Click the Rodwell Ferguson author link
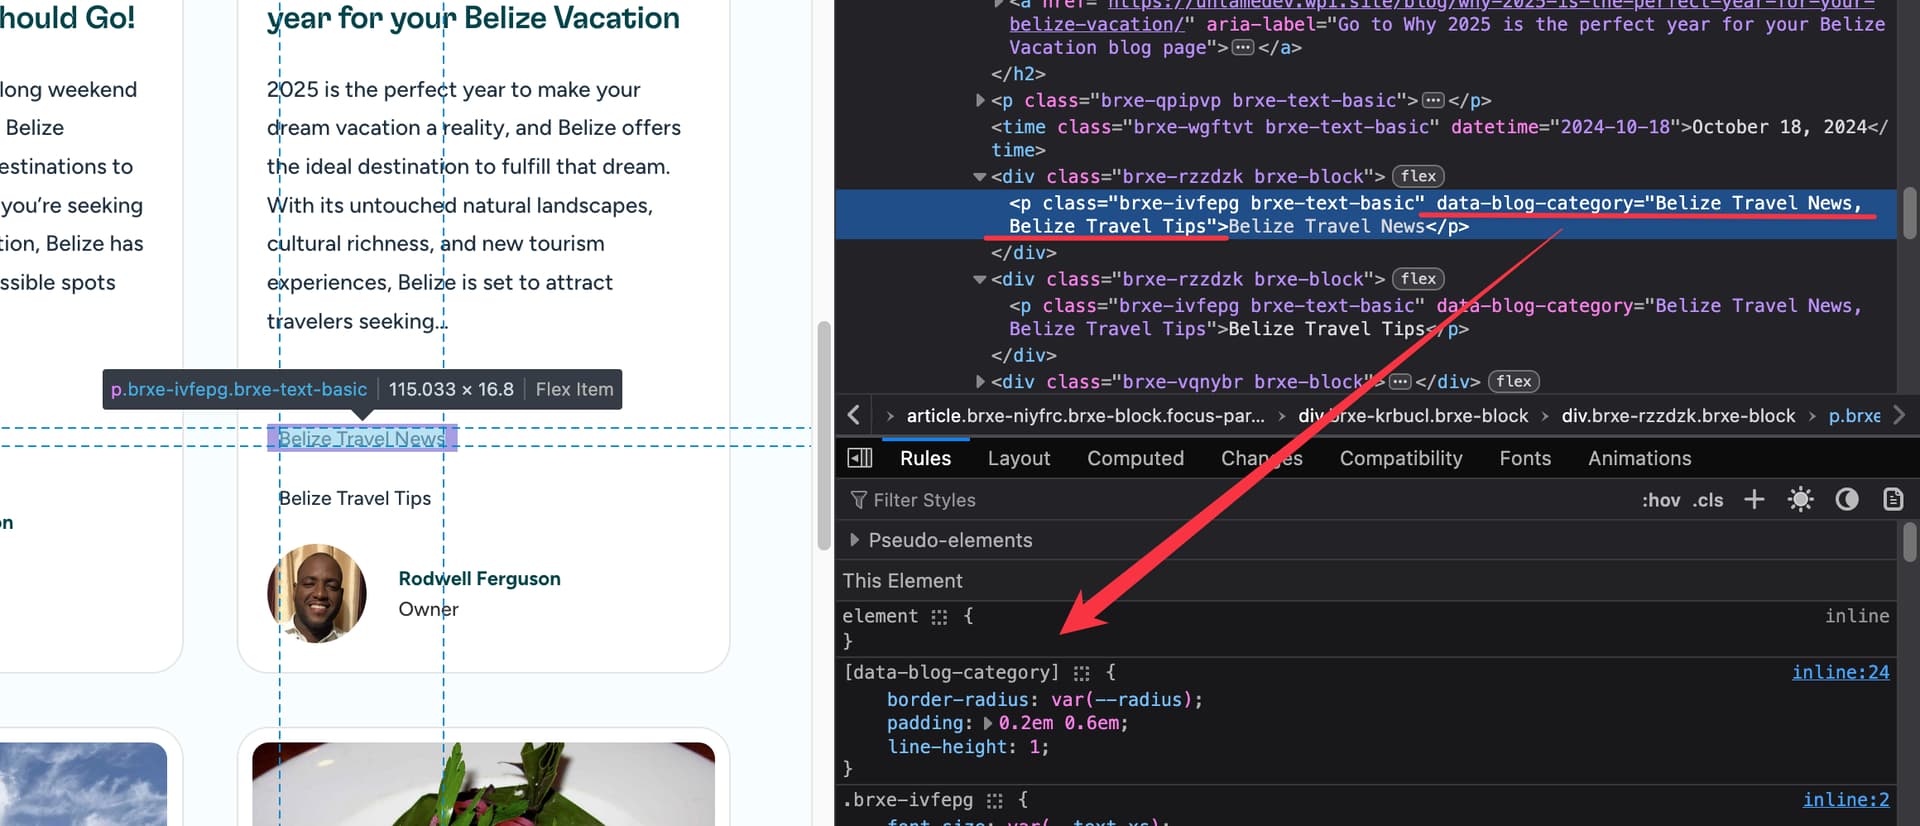 pos(479,578)
